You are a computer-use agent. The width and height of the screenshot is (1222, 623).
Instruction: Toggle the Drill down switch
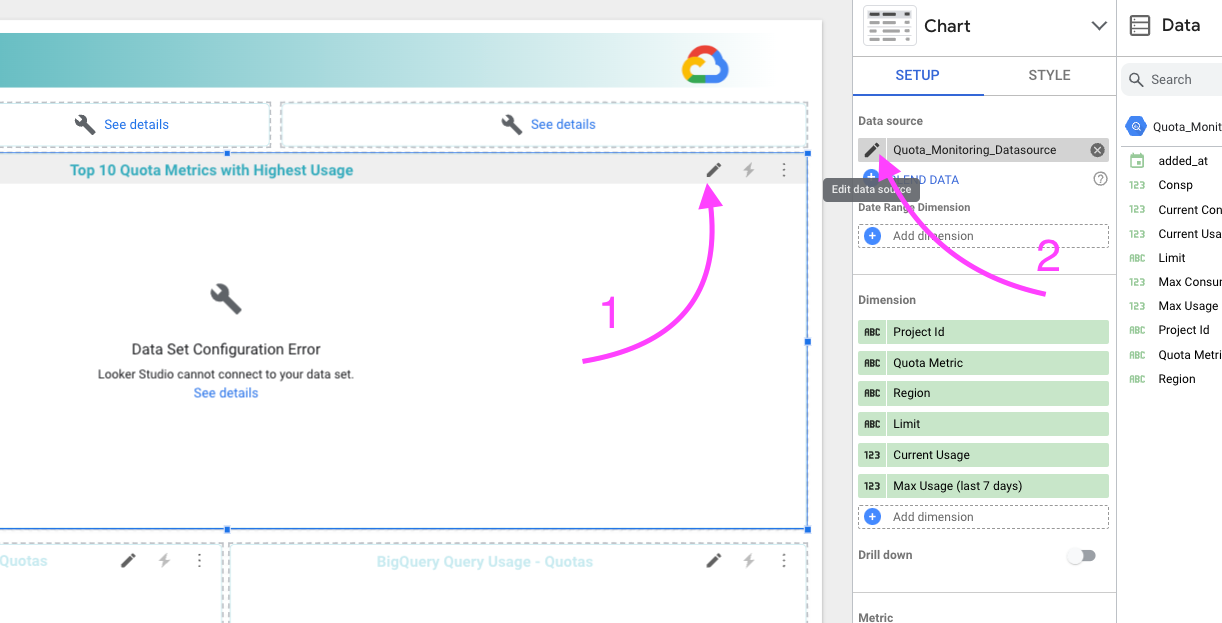[1081, 556]
